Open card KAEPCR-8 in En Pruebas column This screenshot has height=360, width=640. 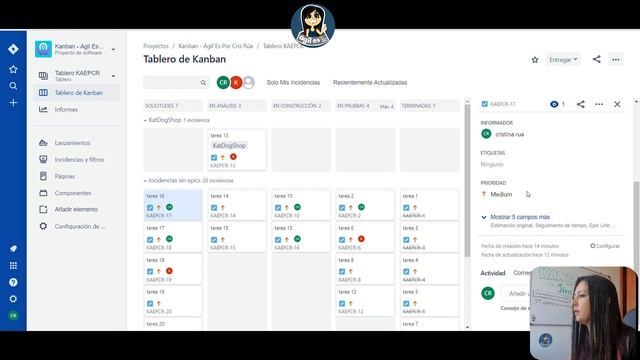(365, 269)
